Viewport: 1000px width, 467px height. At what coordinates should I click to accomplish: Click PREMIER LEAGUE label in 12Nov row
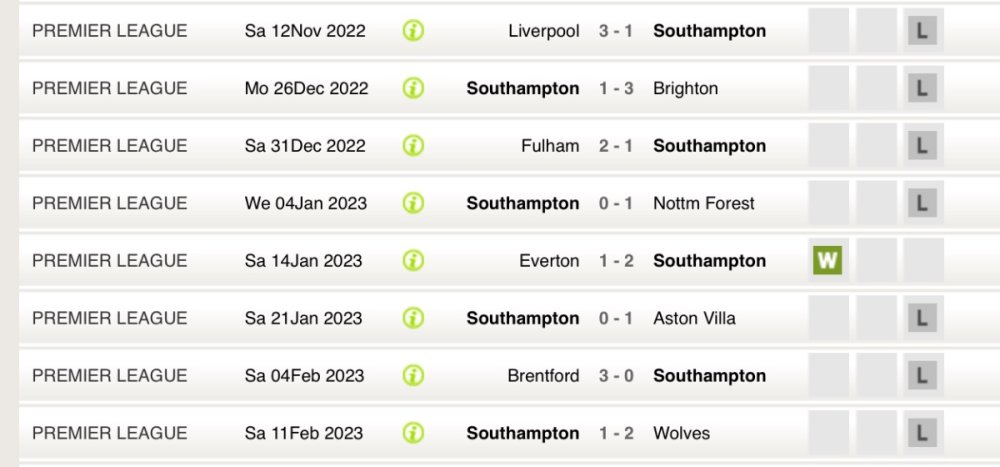point(109,31)
